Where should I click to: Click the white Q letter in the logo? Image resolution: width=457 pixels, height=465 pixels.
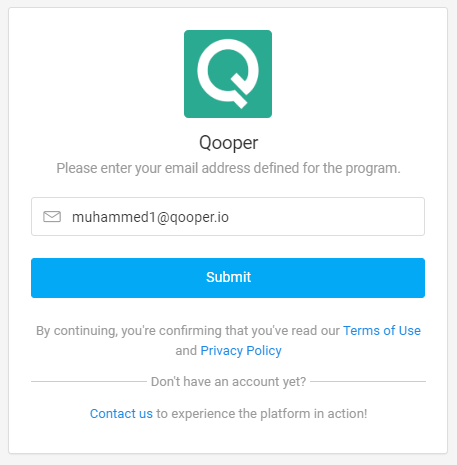coord(228,73)
